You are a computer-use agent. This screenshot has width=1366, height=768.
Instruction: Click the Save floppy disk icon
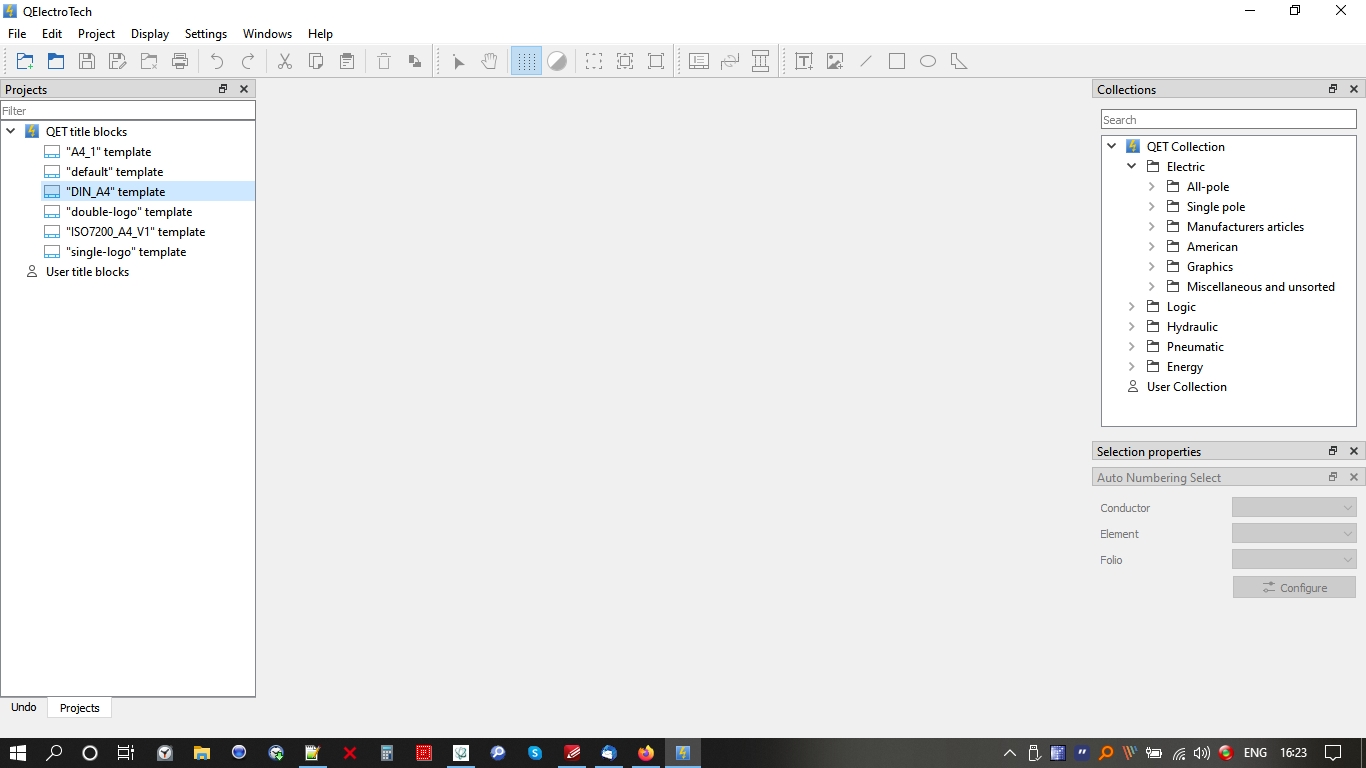(x=87, y=61)
